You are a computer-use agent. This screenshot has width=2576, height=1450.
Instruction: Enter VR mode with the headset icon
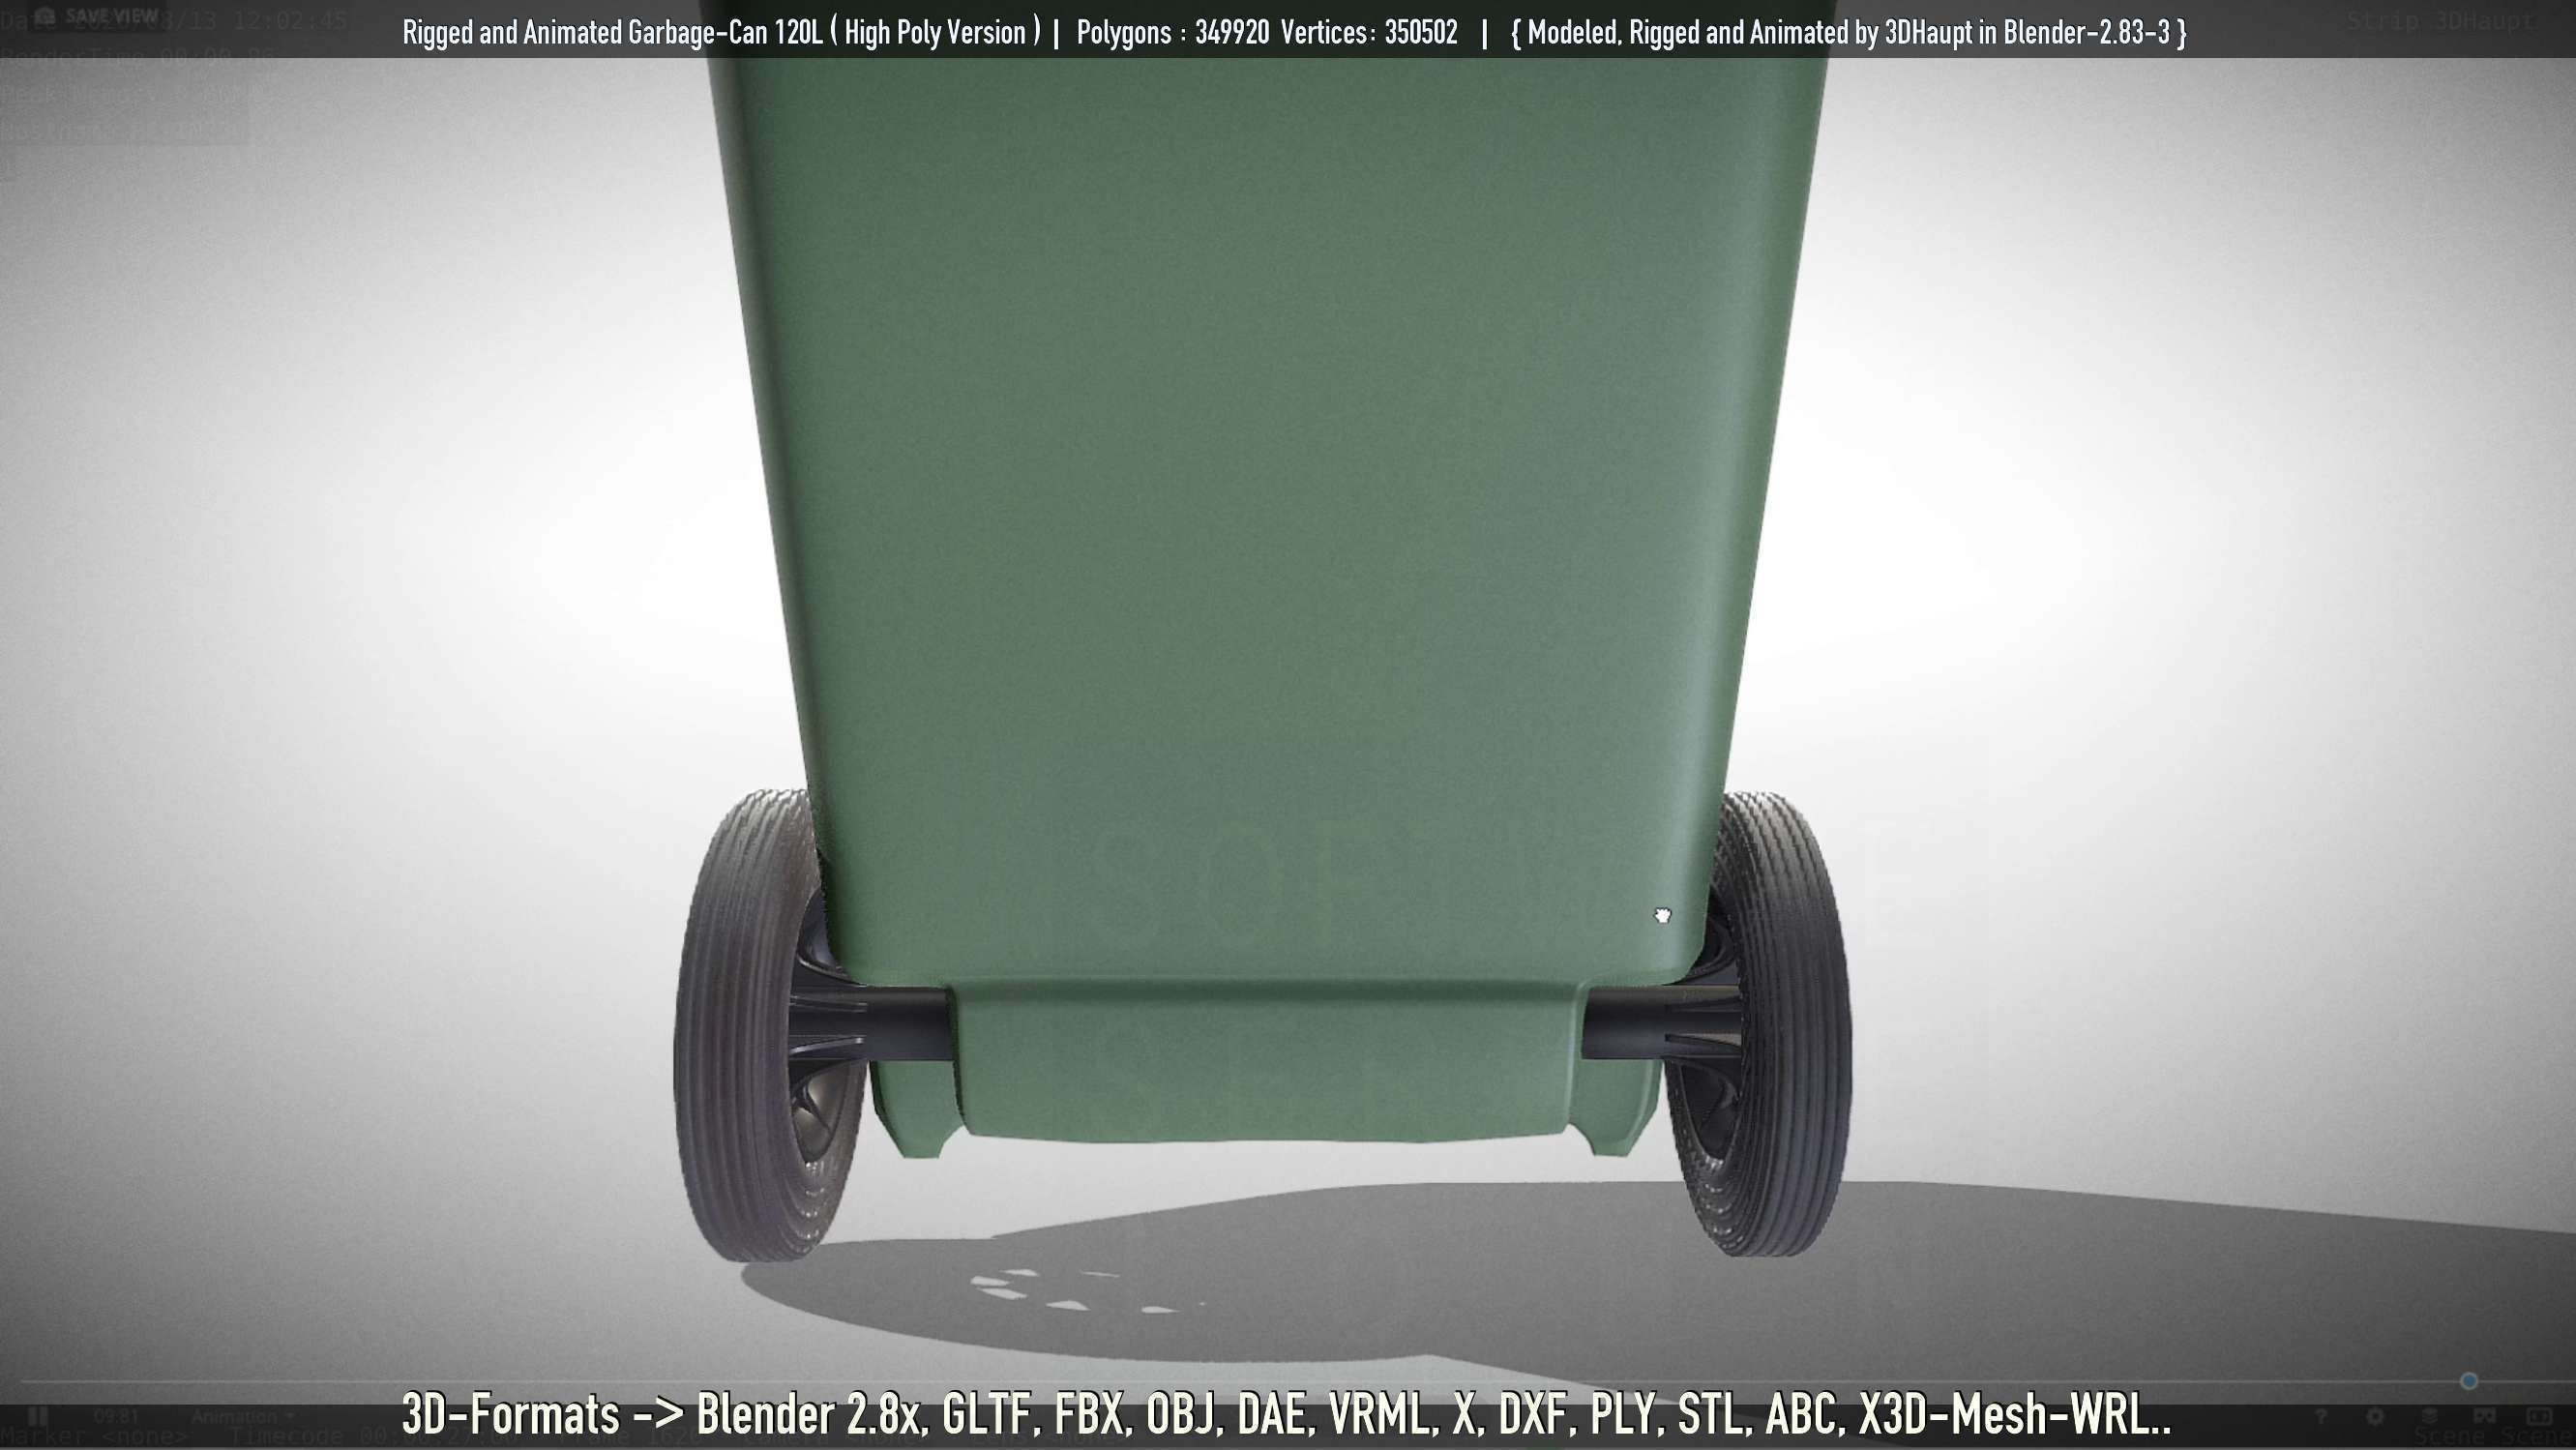pyautogui.click(x=2485, y=1416)
